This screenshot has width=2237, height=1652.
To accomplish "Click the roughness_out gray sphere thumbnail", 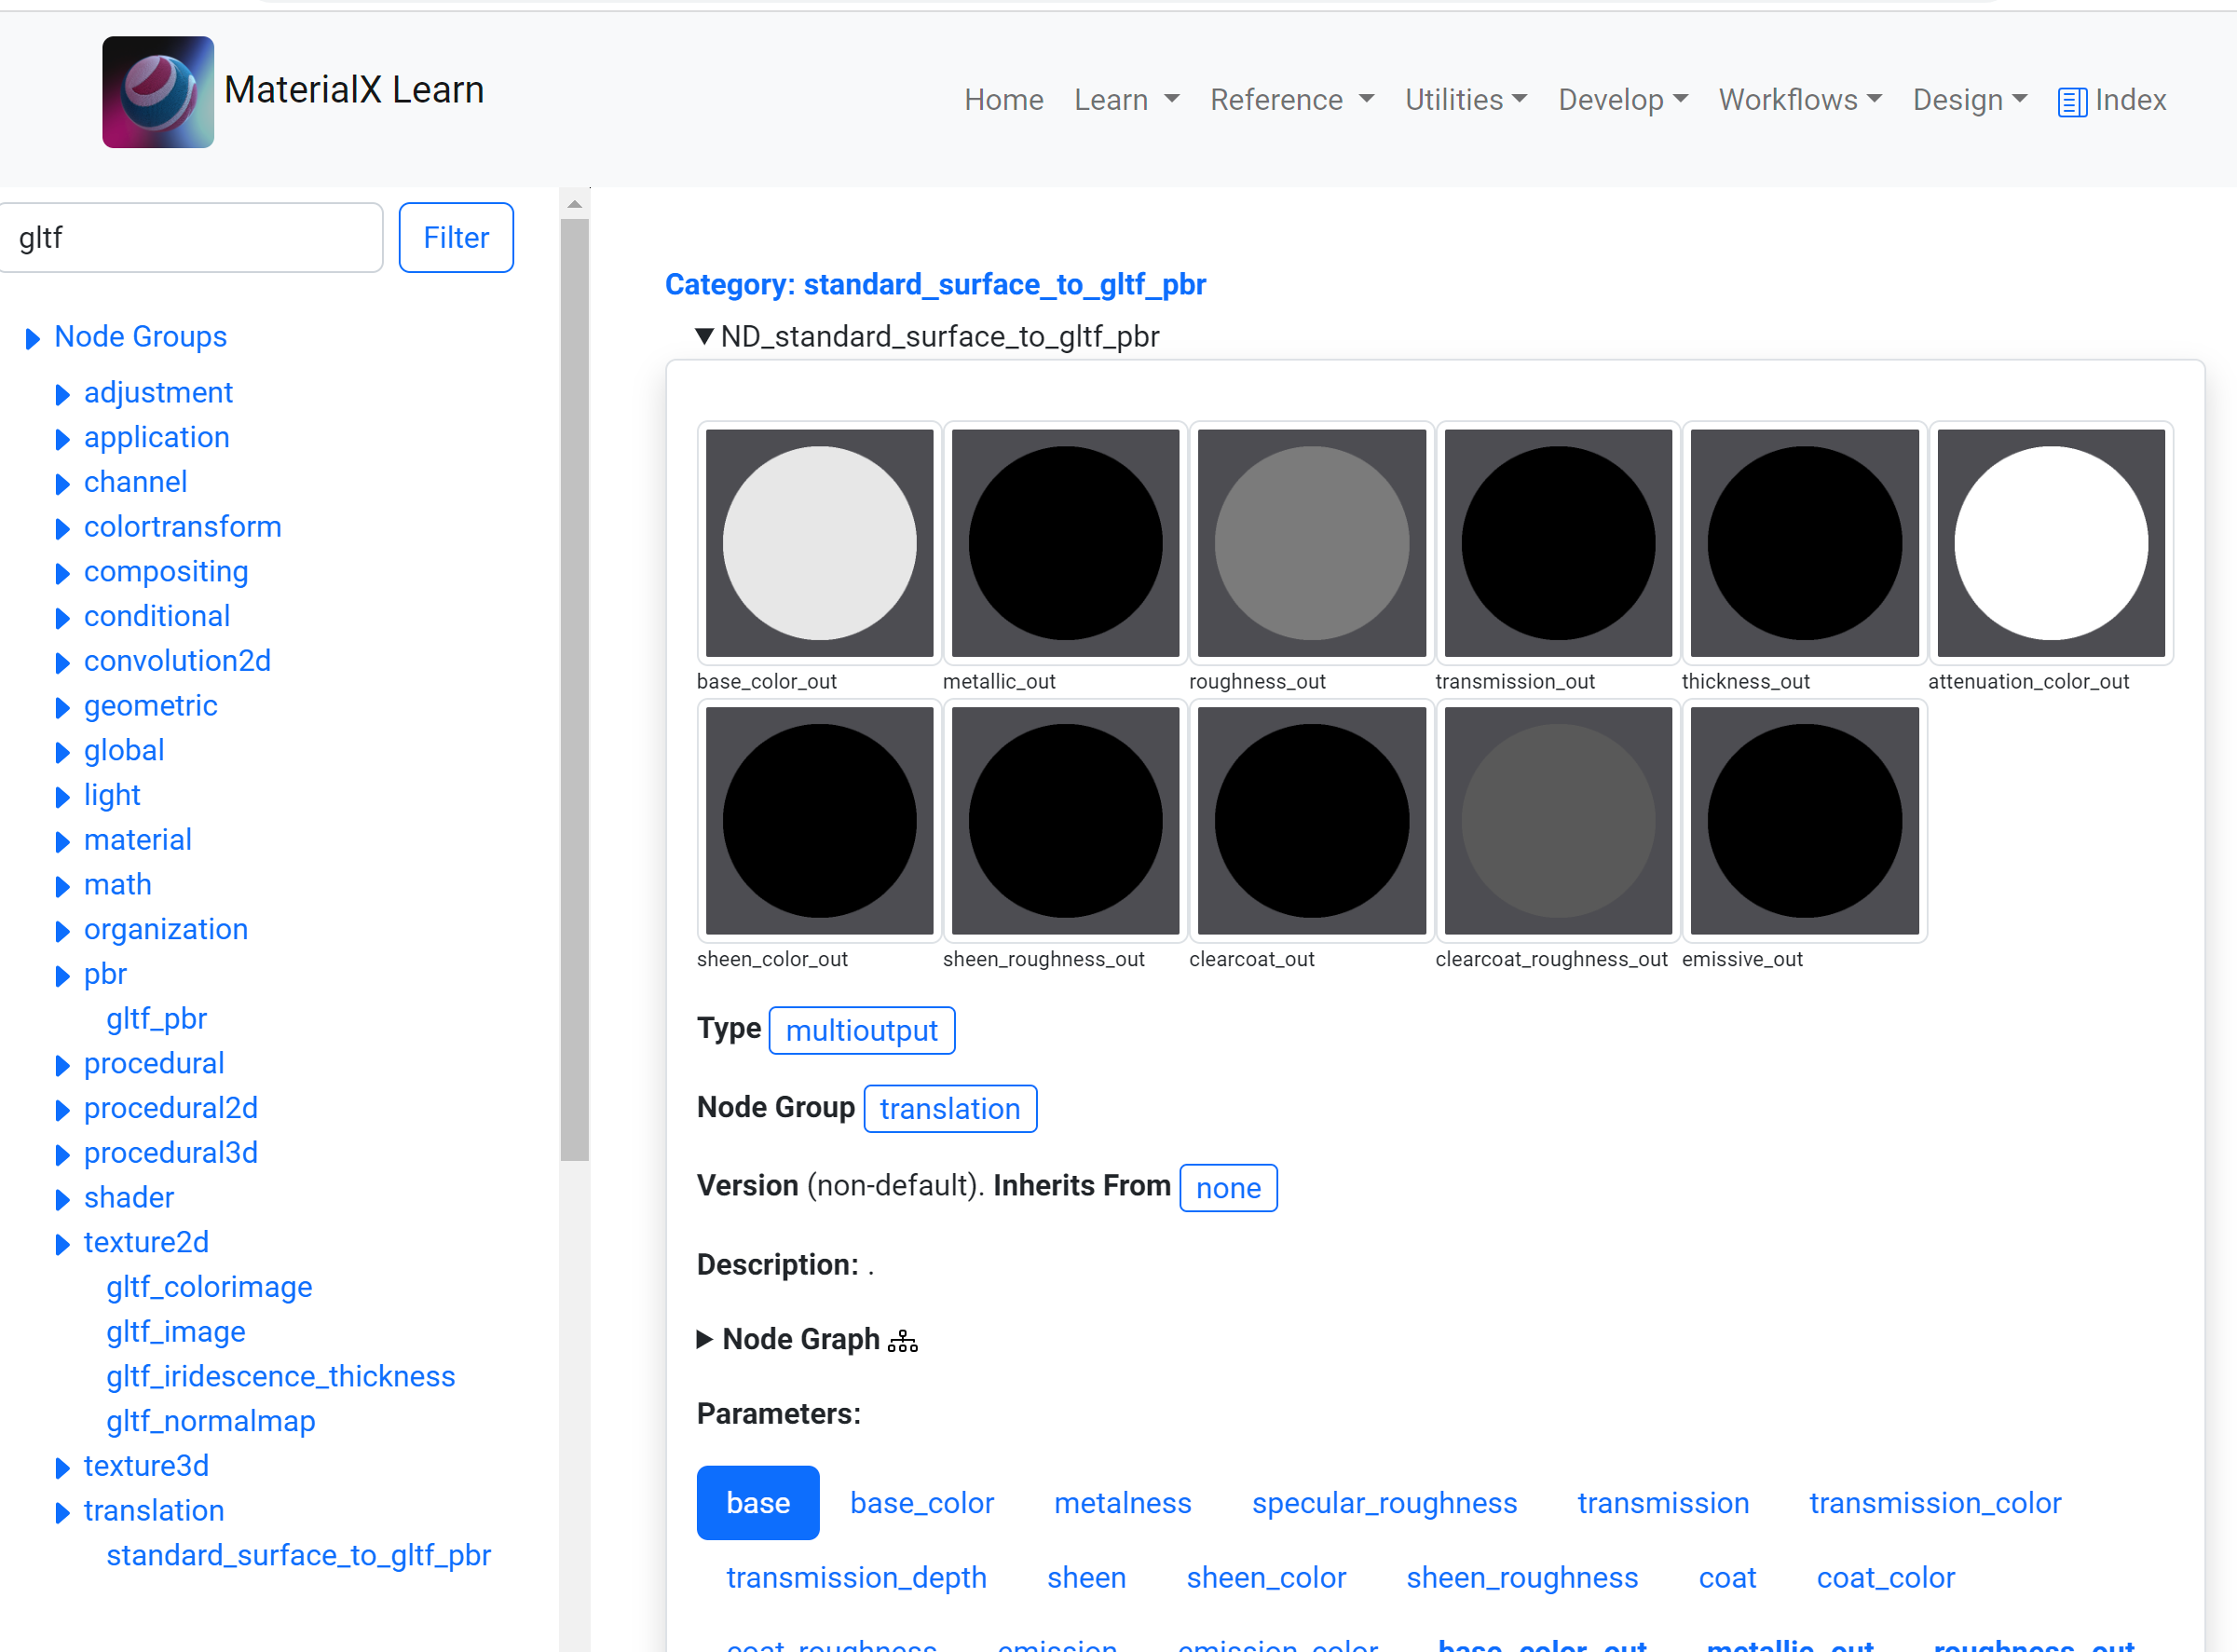I will [1311, 543].
